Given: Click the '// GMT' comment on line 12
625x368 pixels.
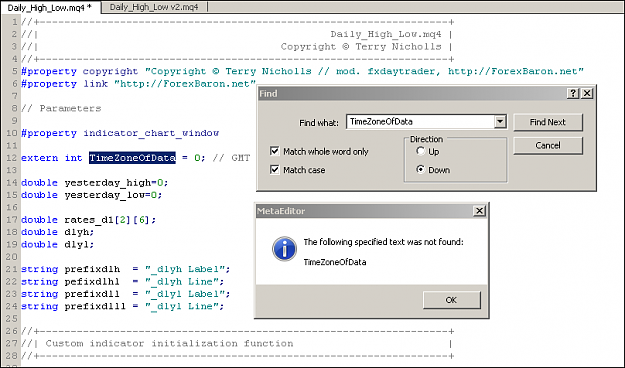Looking at the screenshot, I should (231, 157).
